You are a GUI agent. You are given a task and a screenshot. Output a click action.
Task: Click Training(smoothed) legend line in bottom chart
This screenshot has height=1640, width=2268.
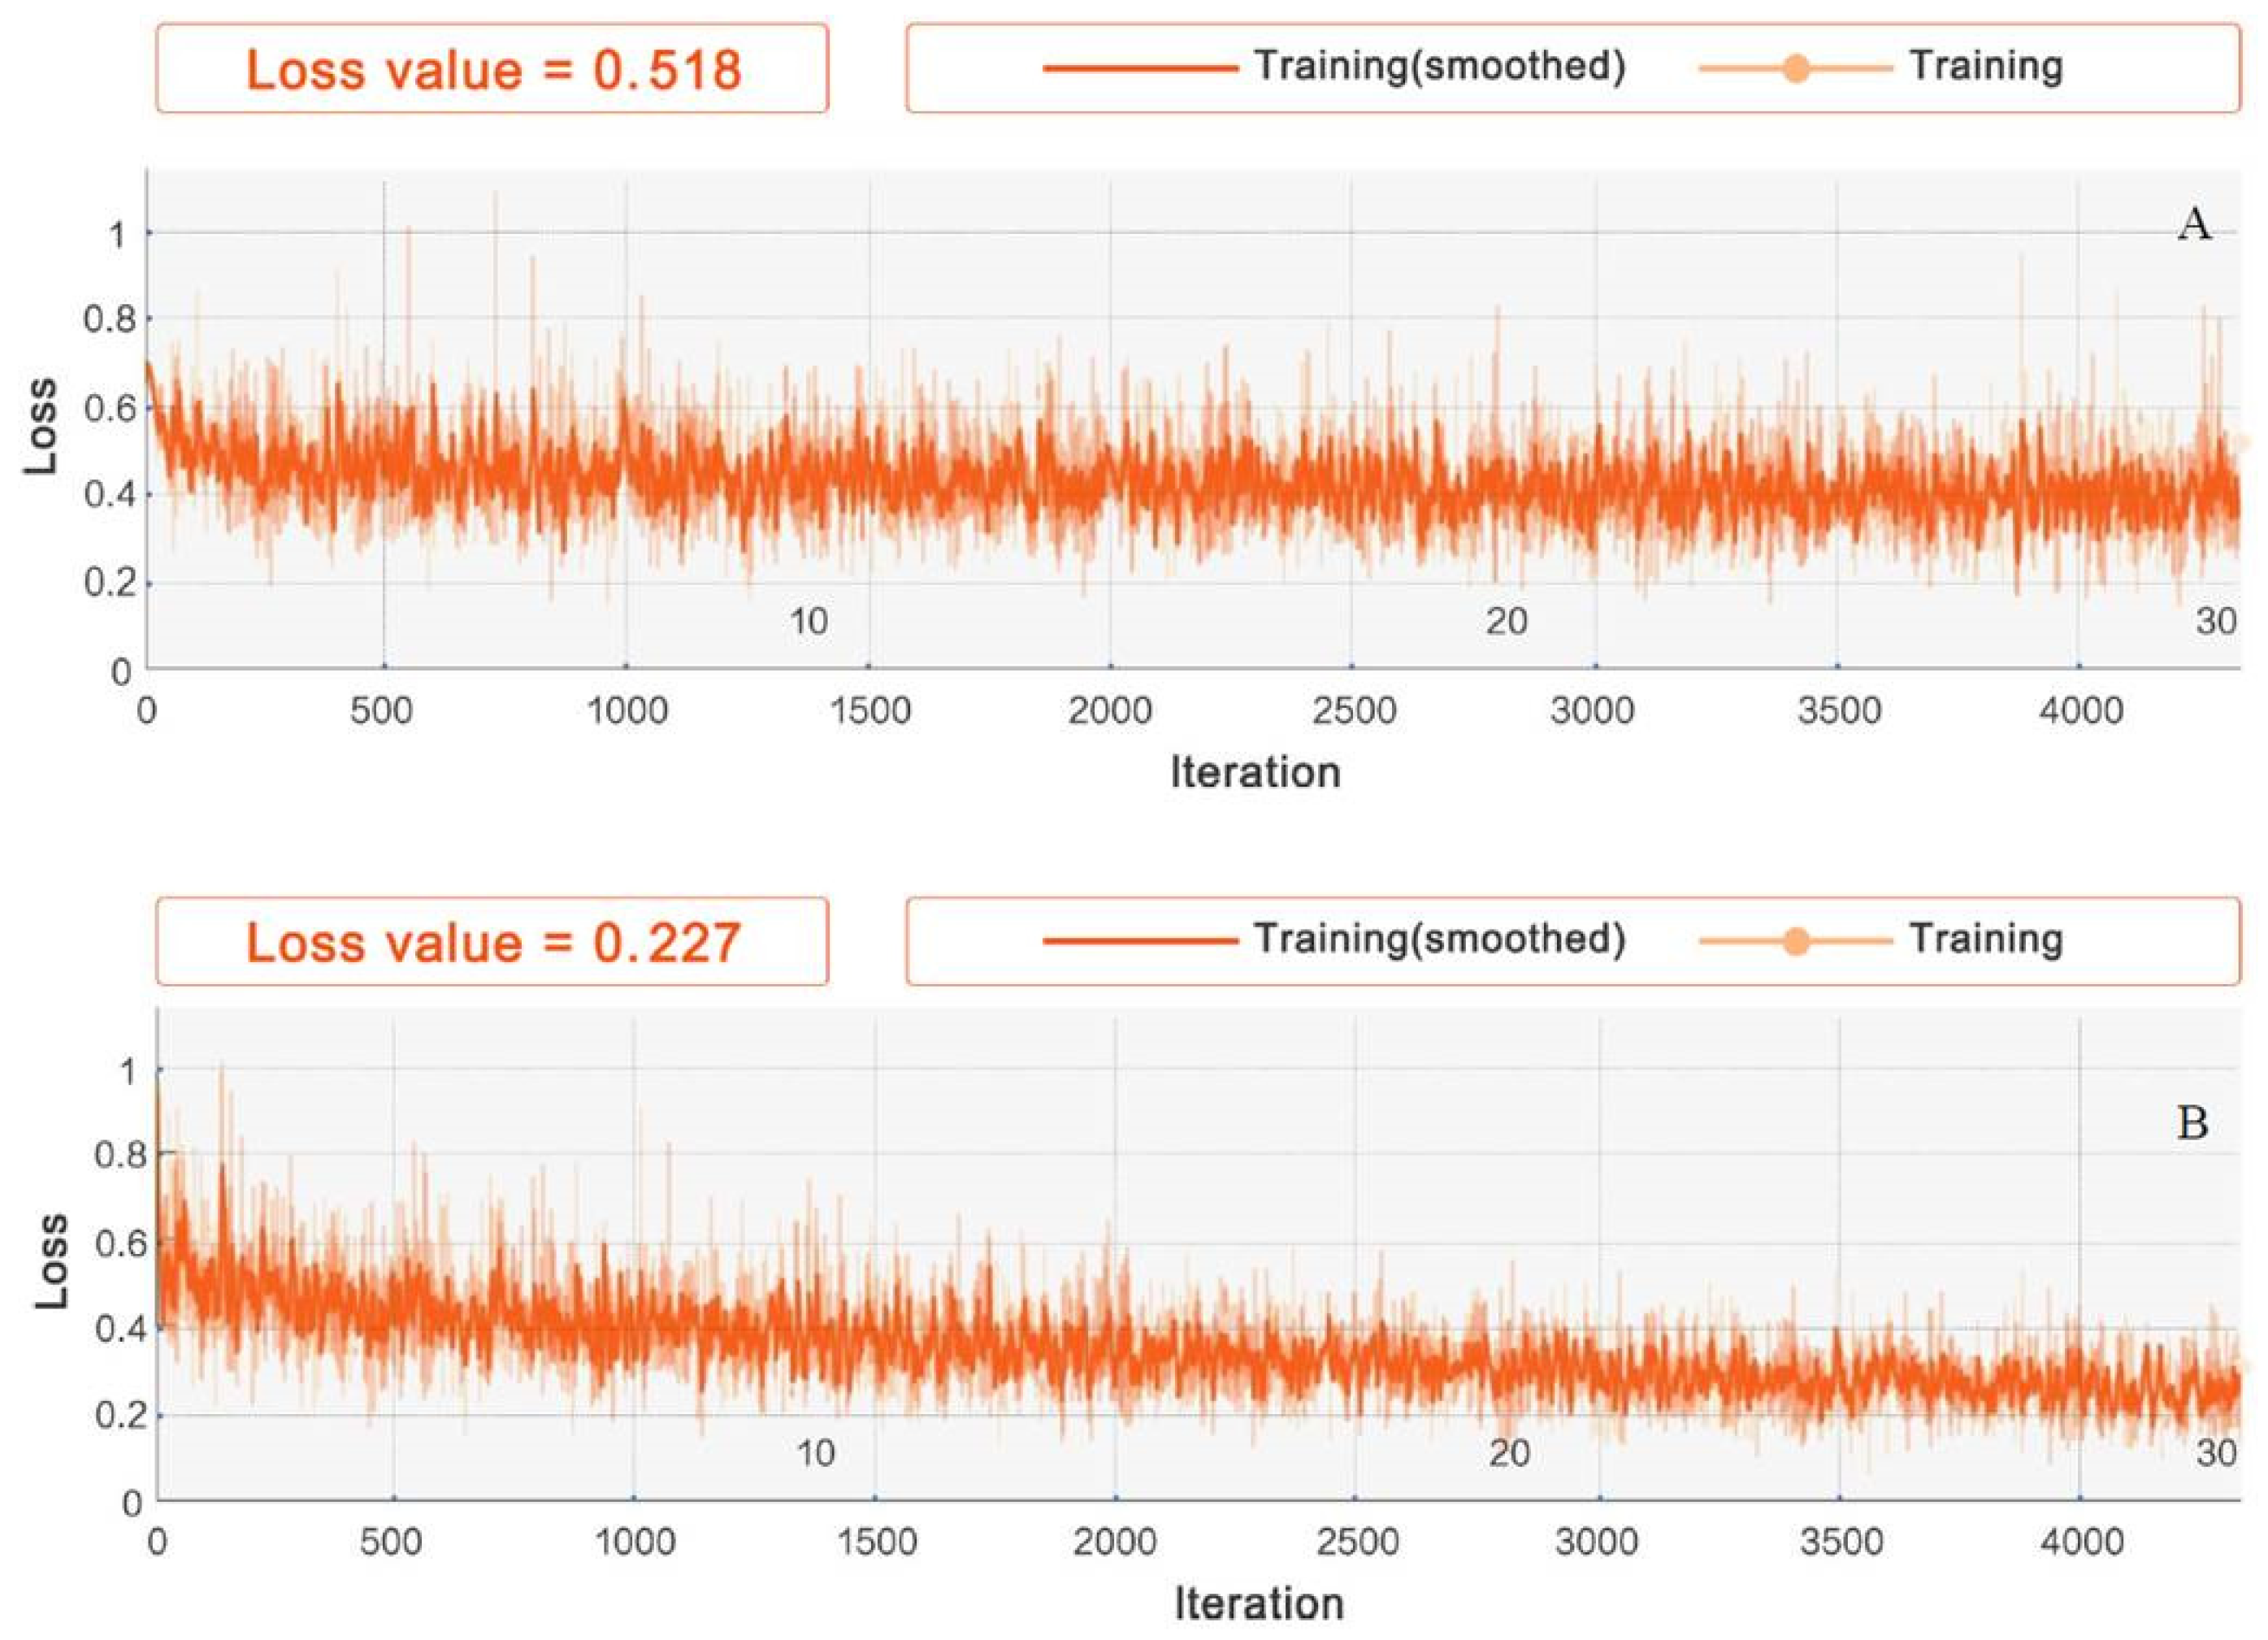[1140, 941]
